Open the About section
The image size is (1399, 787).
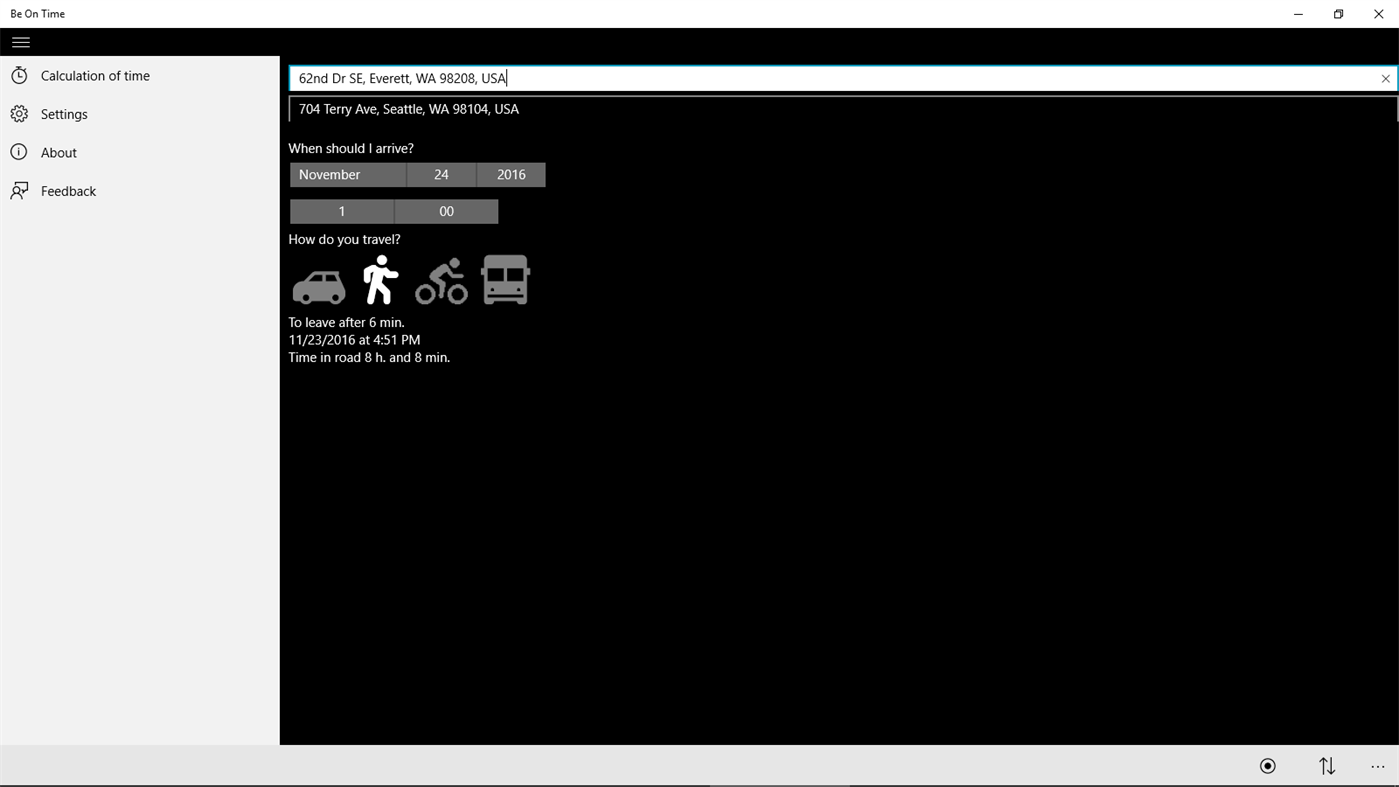pos(19,152)
